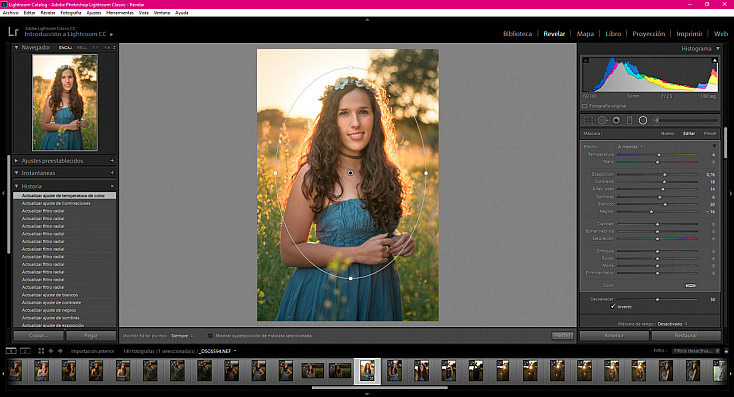Click the Pegar button

point(91,335)
